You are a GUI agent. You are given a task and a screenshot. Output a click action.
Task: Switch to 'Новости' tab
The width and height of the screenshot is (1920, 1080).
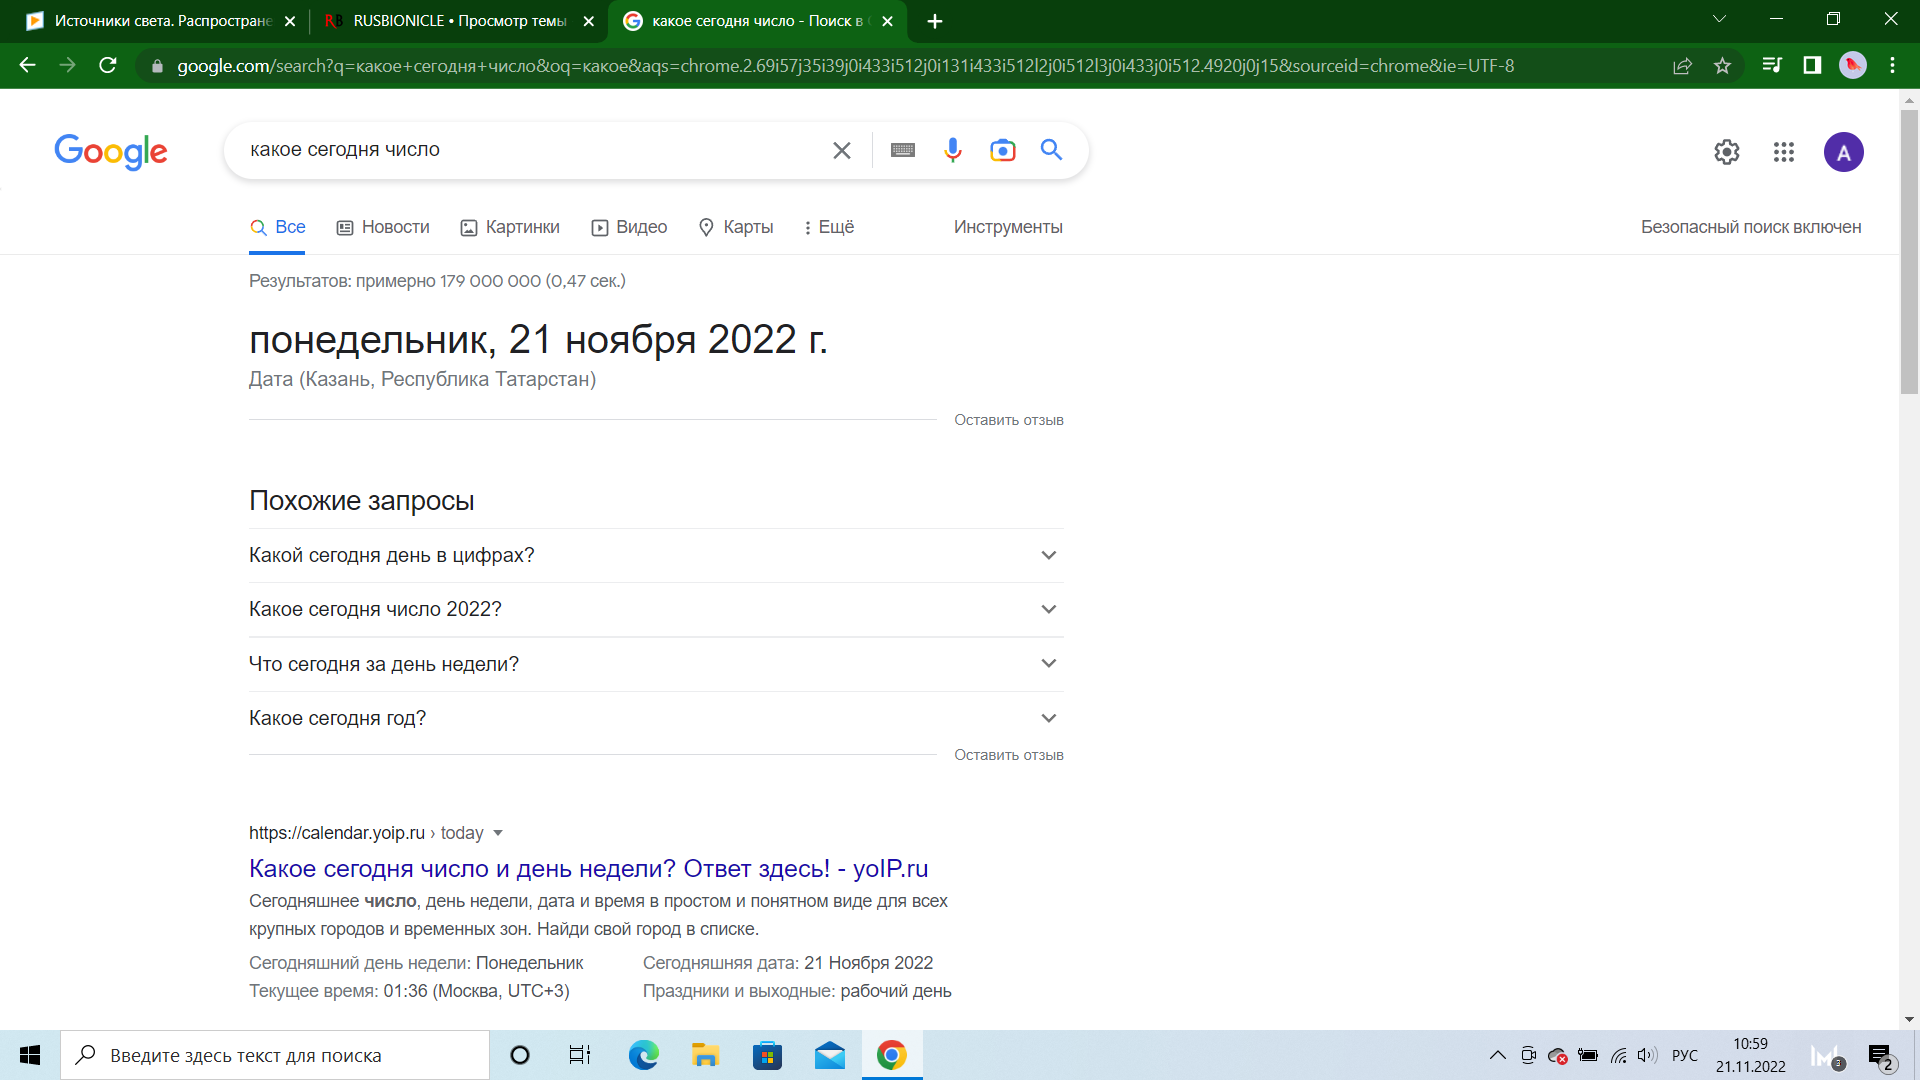pos(383,227)
